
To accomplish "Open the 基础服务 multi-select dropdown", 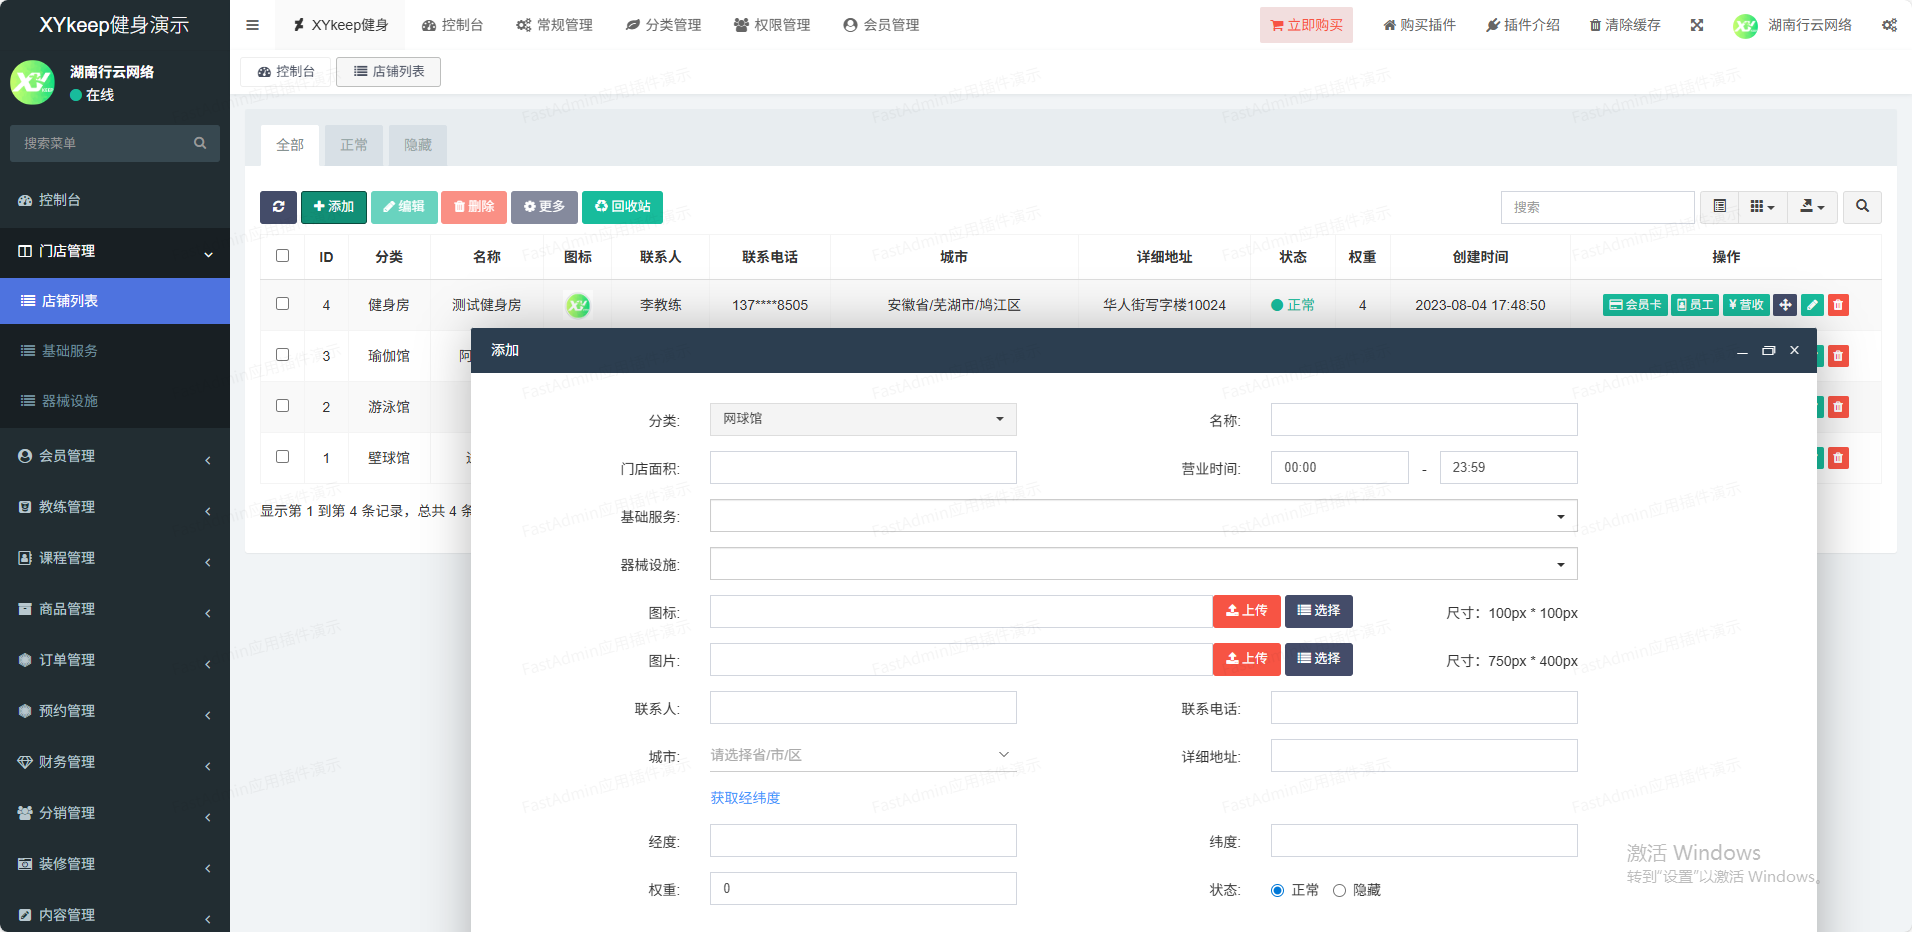I will click(x=1143, y=516).
